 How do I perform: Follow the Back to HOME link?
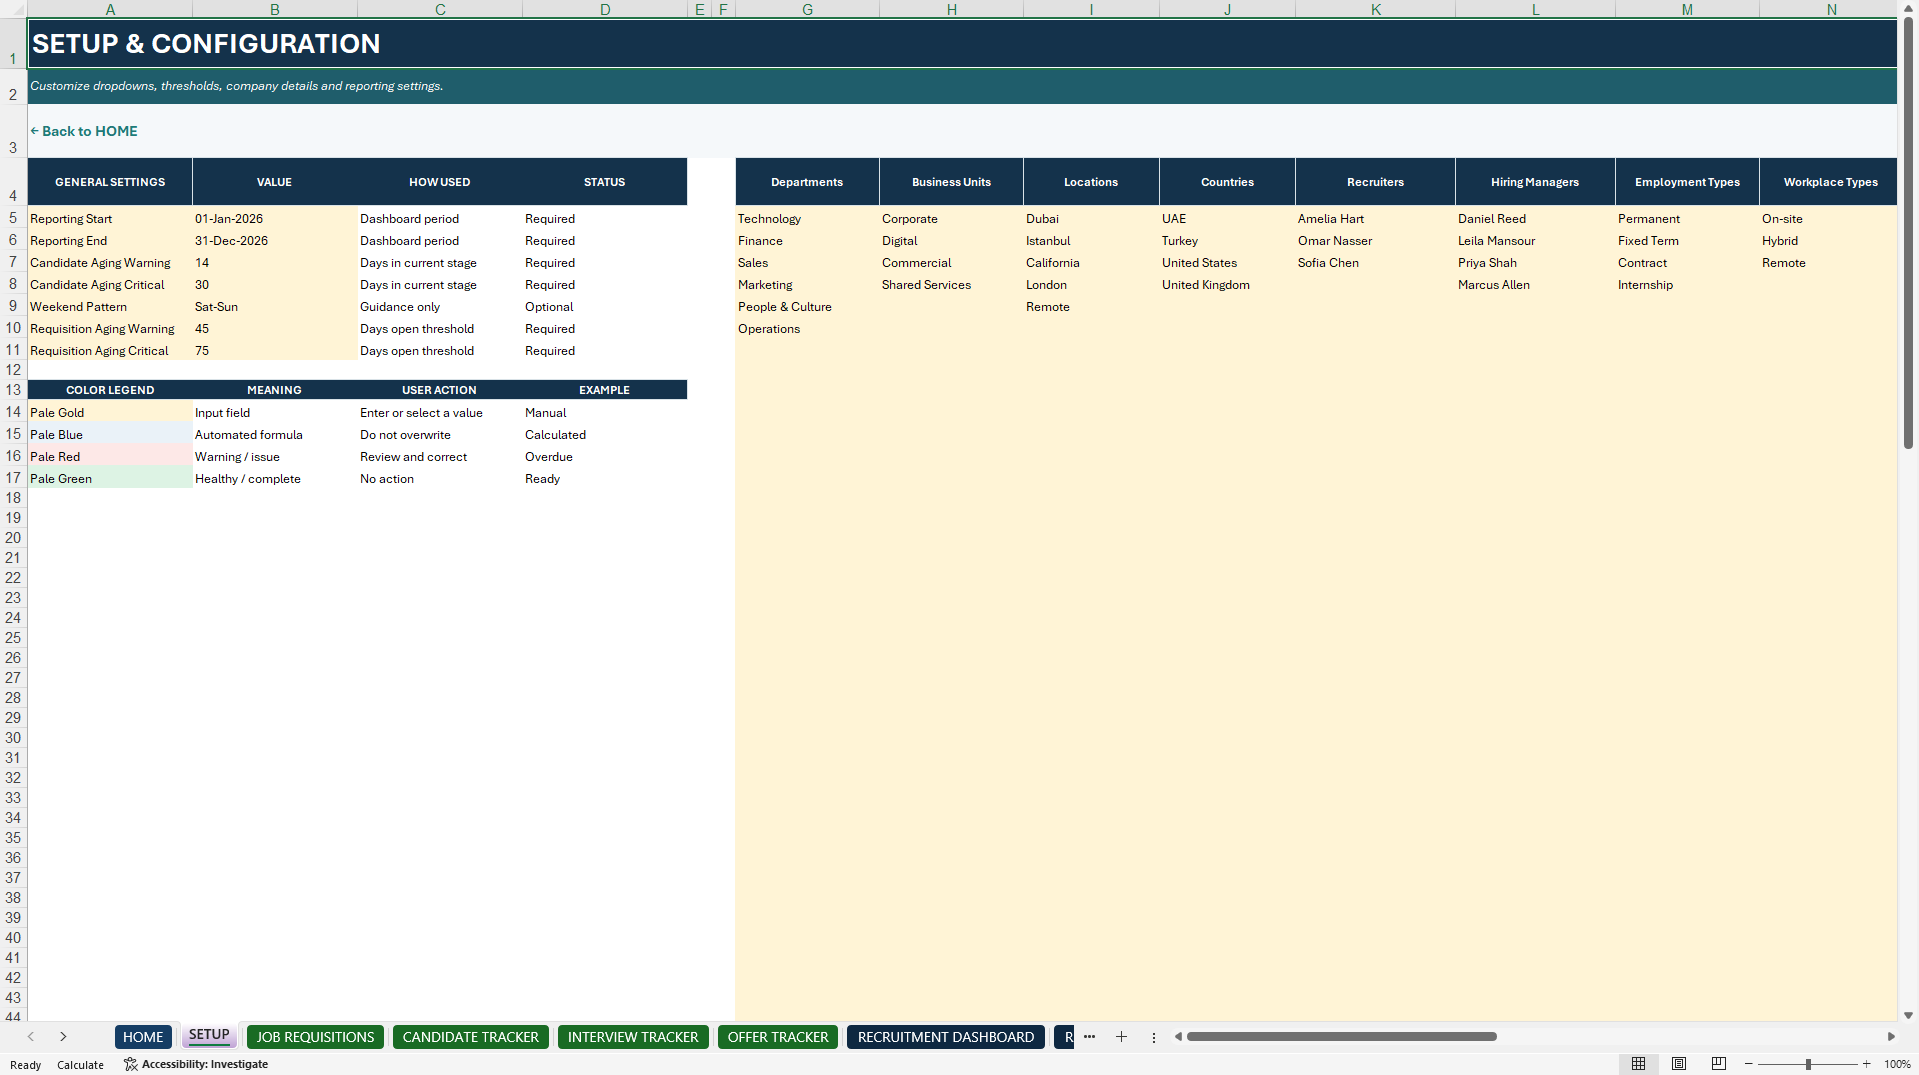84,131
